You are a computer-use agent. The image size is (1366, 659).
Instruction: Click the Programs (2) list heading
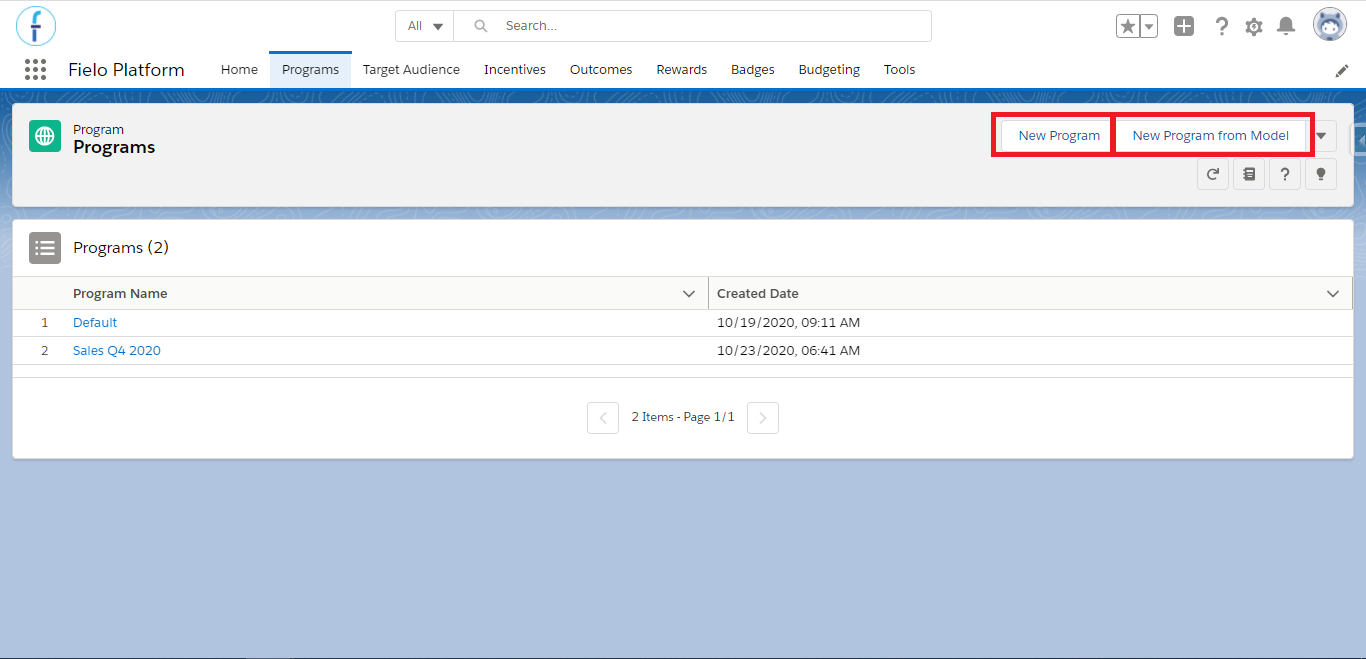[121, 248]
